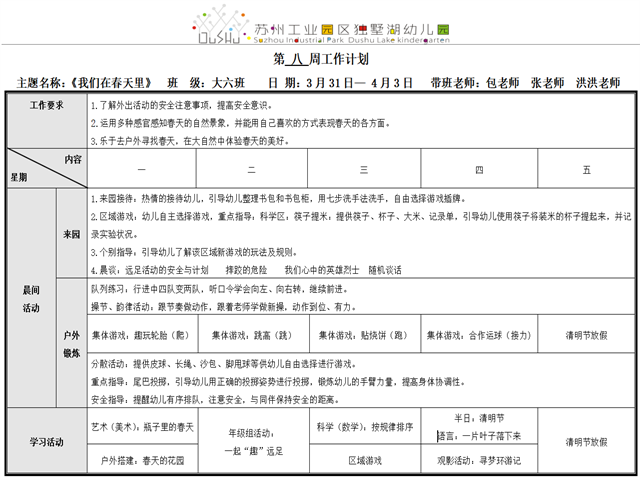Click the 艺术（美术）：瓶子里的春天 cell

[143, 427]
